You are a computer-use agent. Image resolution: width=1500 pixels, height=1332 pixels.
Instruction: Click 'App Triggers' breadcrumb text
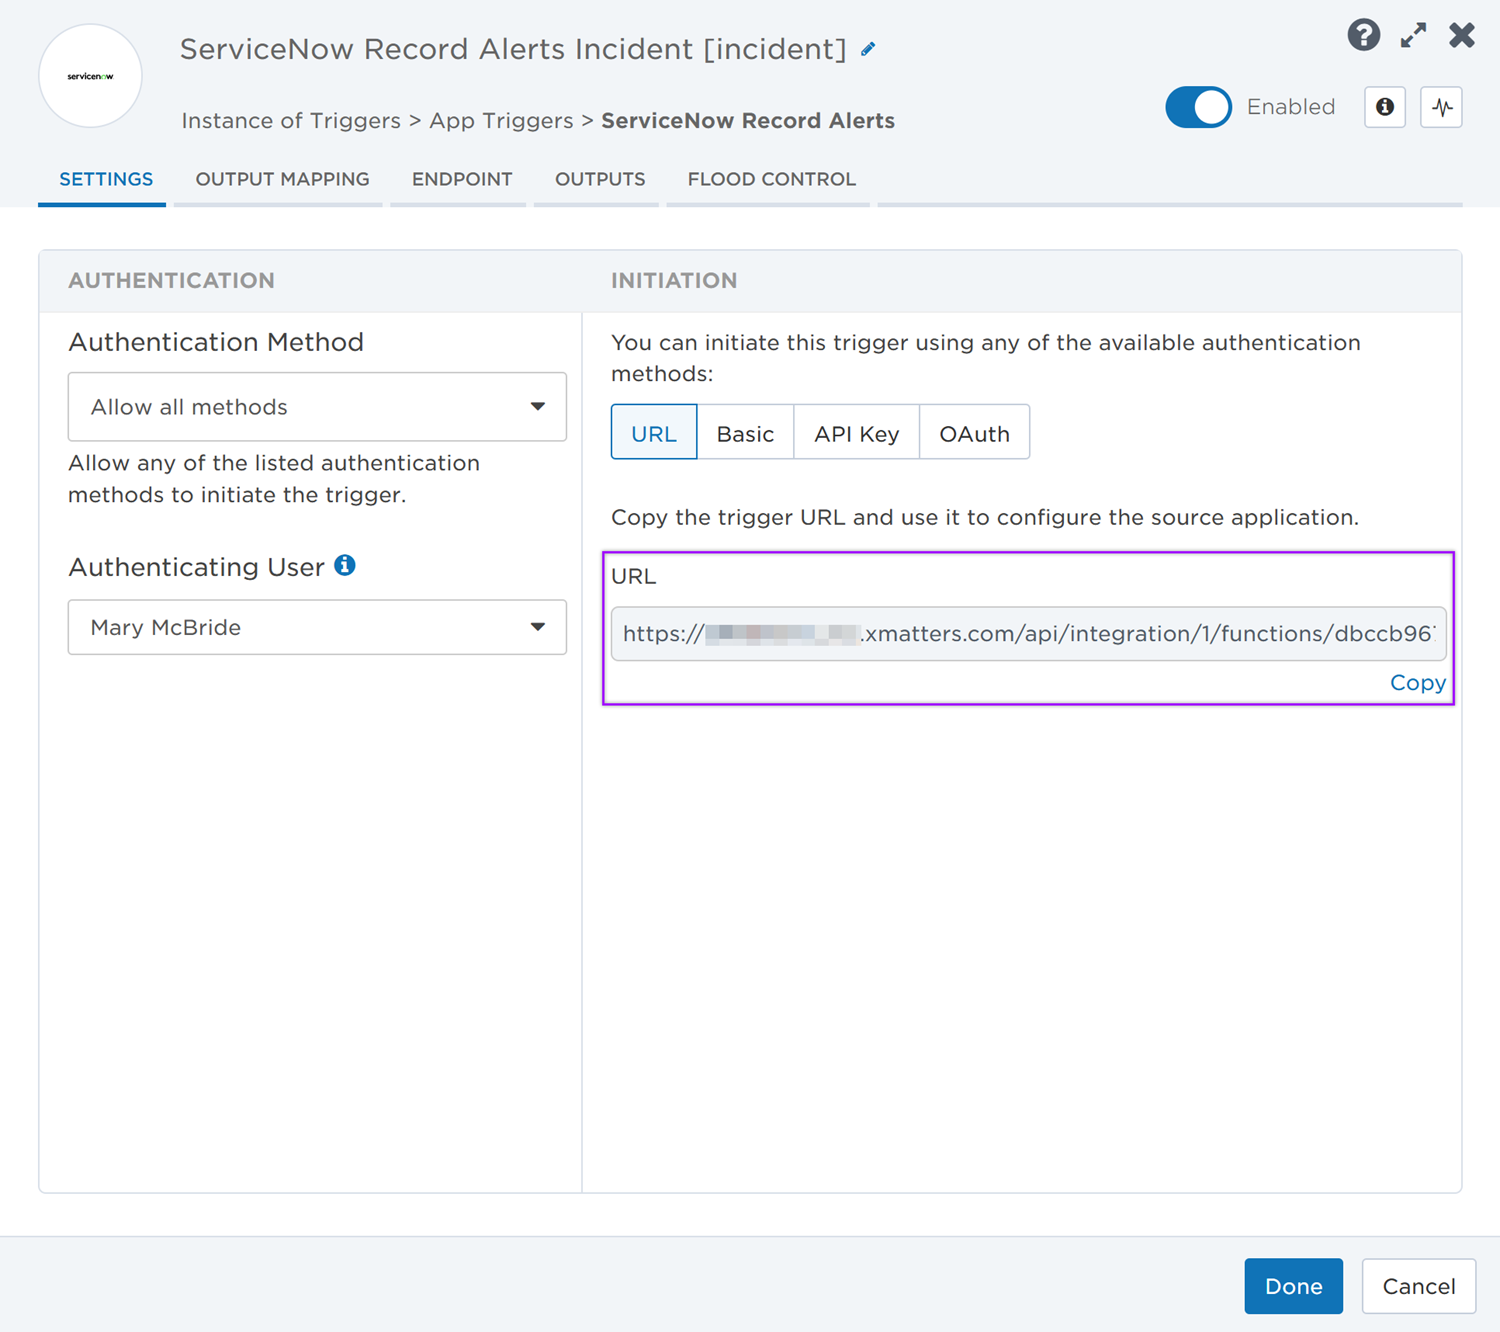pos(501,121)
